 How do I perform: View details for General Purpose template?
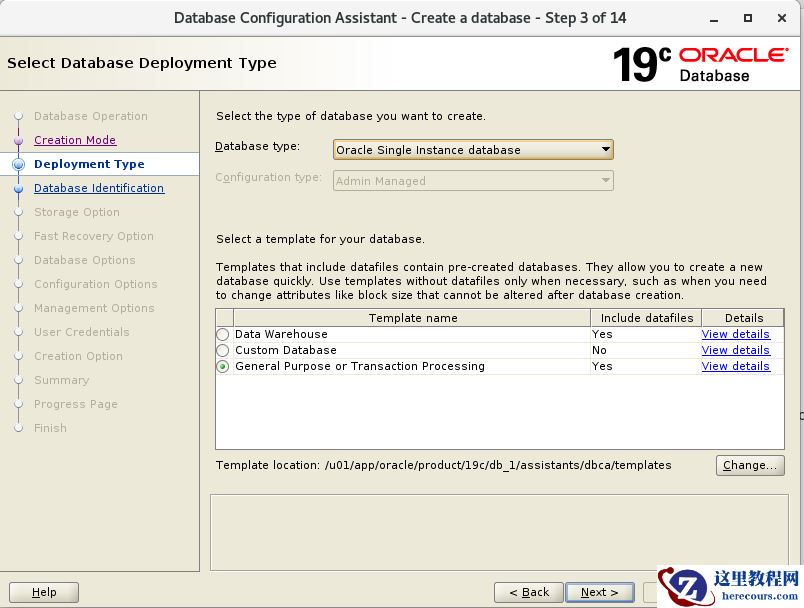(735, 366)
